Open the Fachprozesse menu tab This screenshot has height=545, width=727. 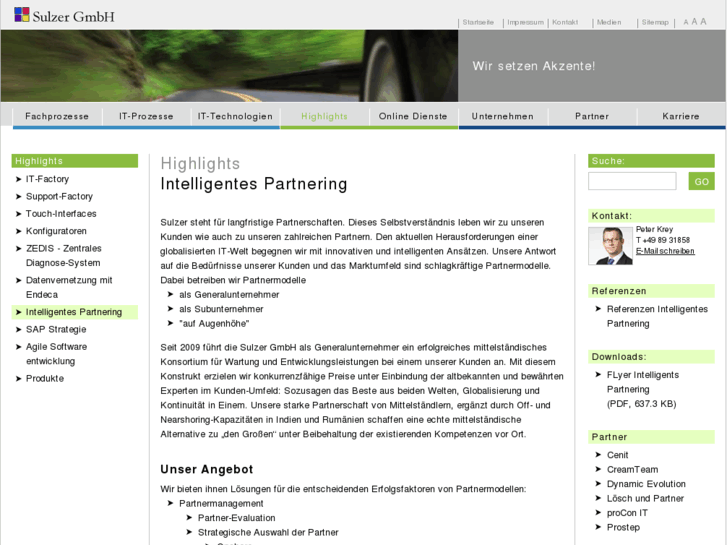pos(57,116)
